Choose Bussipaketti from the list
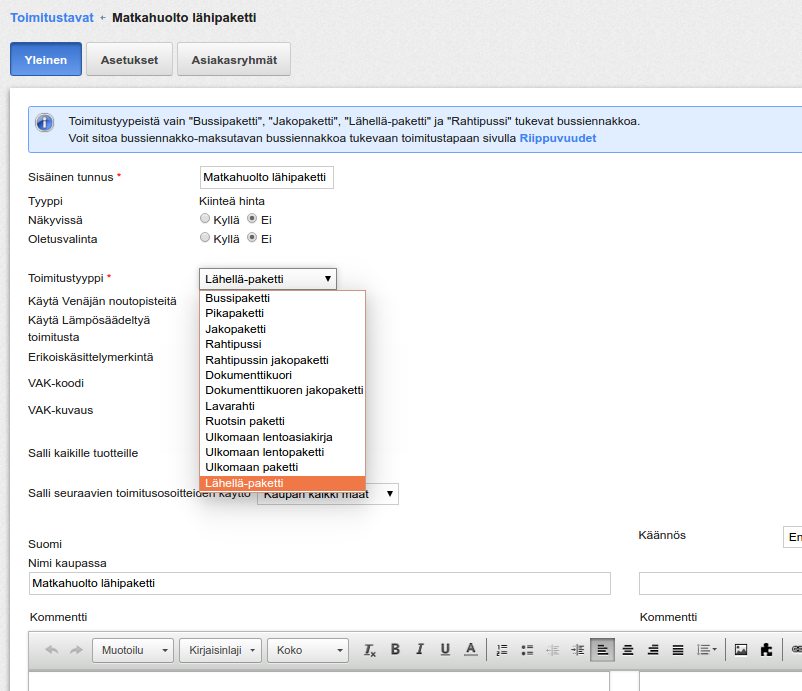Screen dimensions: 802x691 point(282,298)
